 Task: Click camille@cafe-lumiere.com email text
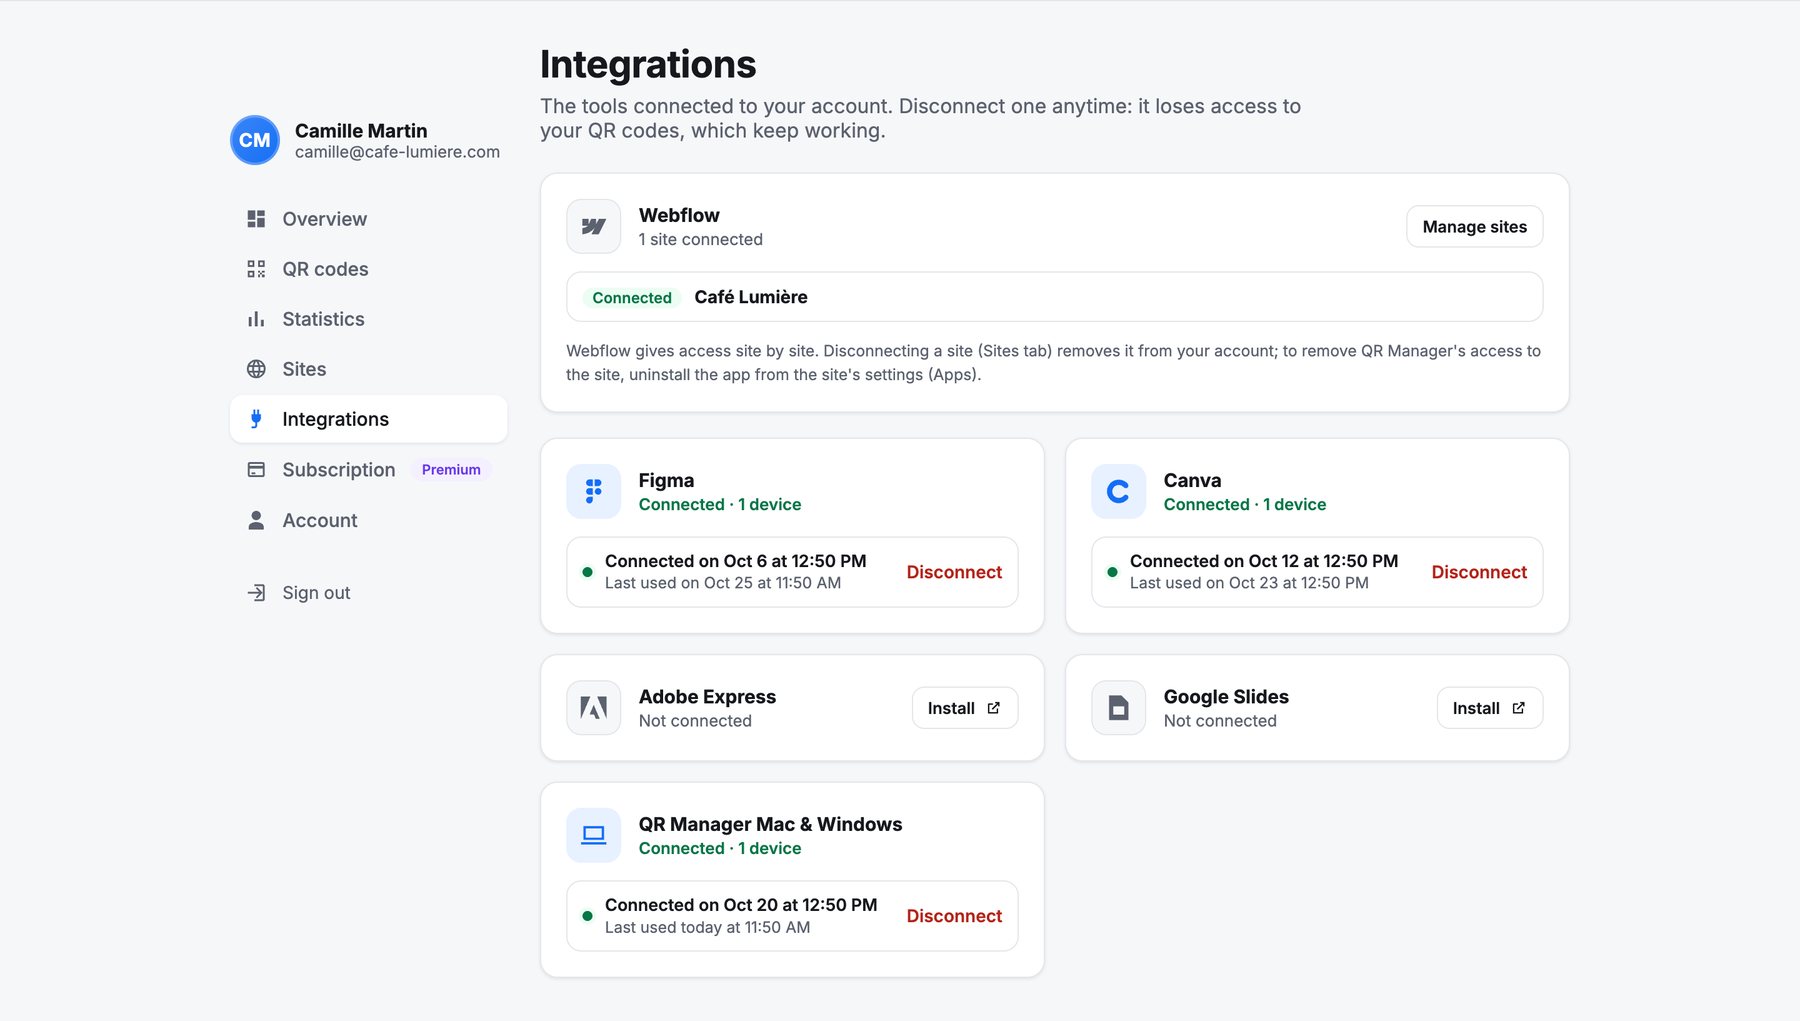pos(397,152)
